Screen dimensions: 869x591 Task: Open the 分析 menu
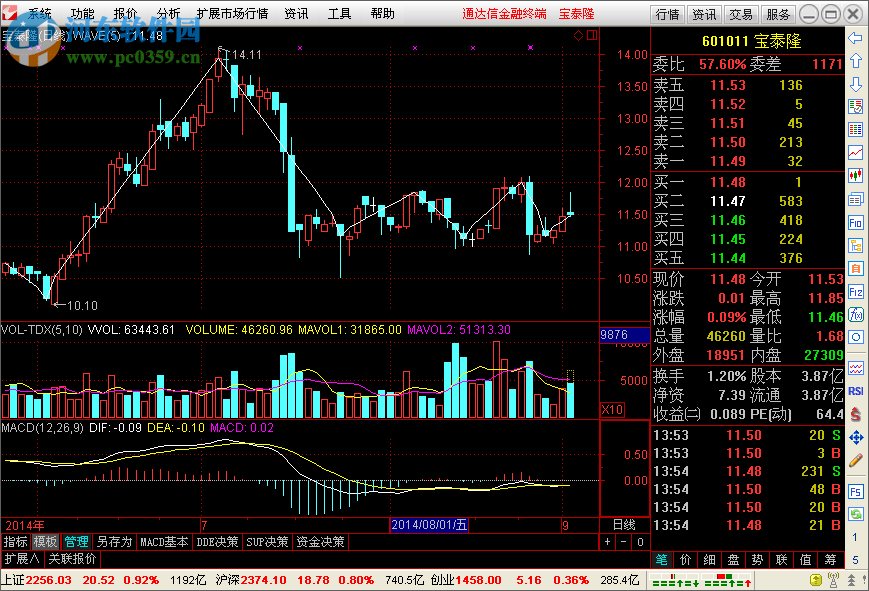[168, 13]
